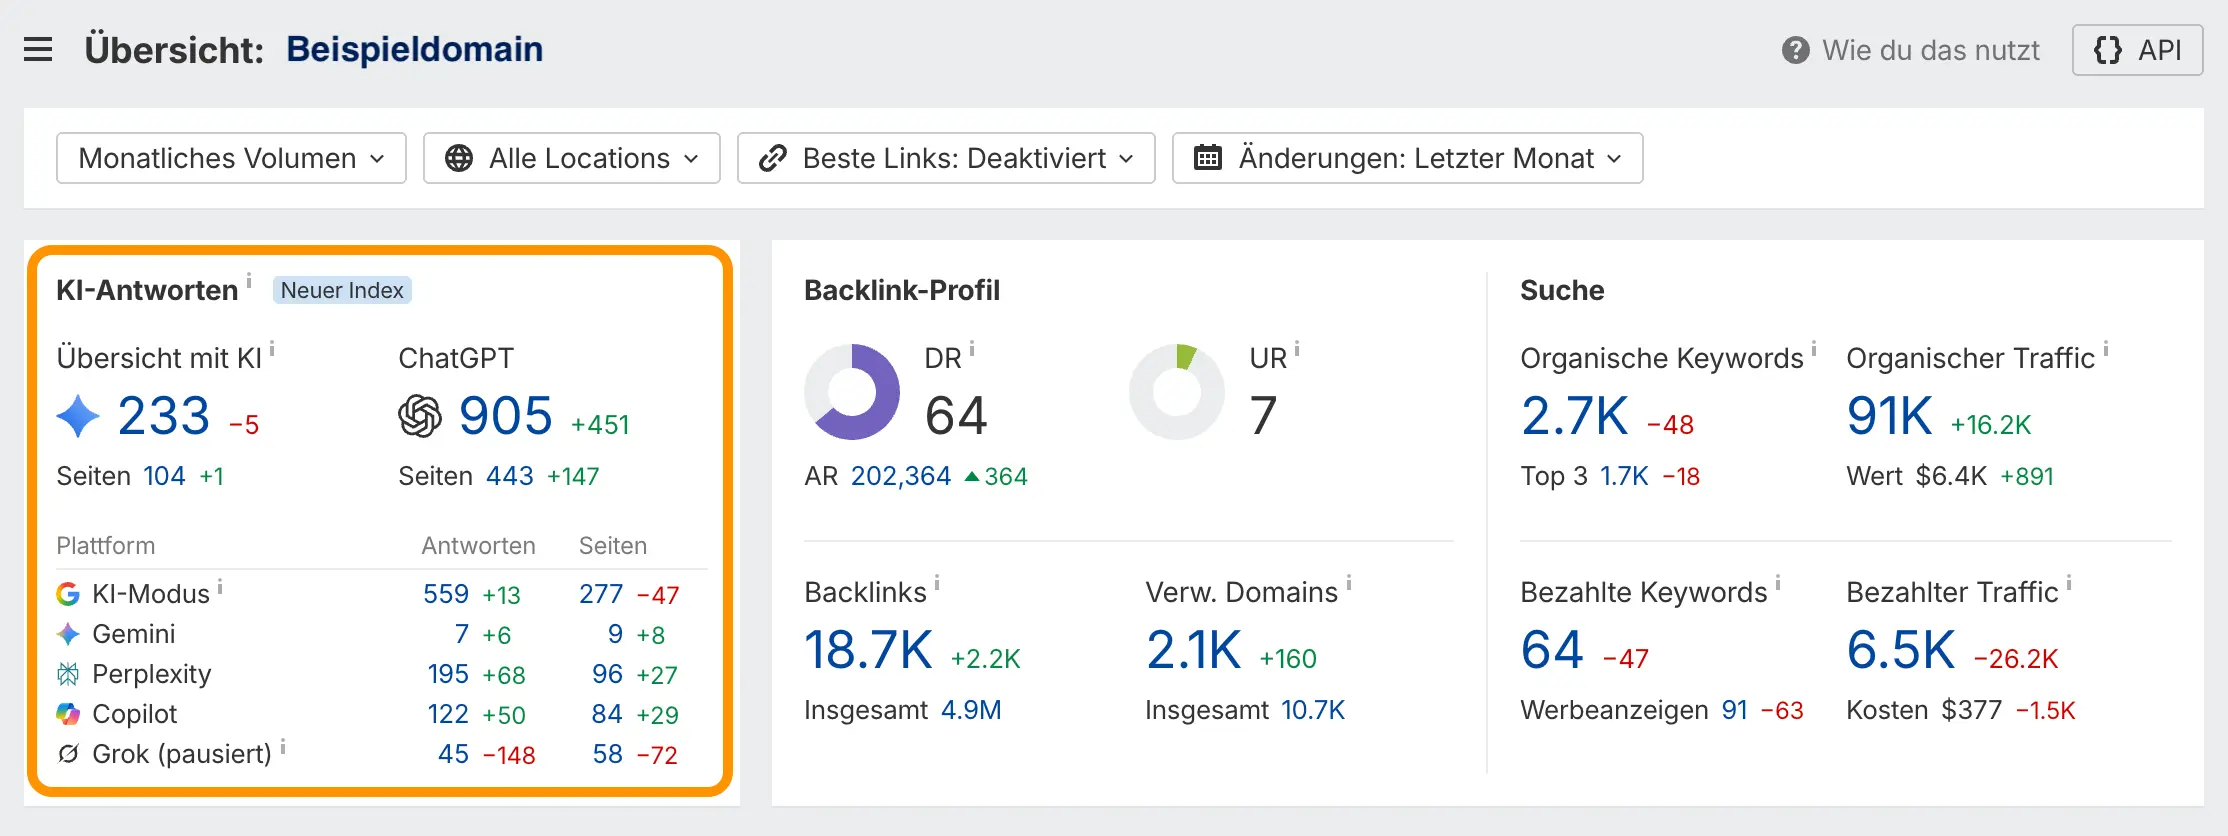This screenshot has width=2228, height=836.
Task: Click the info icon beside Bezahlter Traffic
Action: [2069, 583]
